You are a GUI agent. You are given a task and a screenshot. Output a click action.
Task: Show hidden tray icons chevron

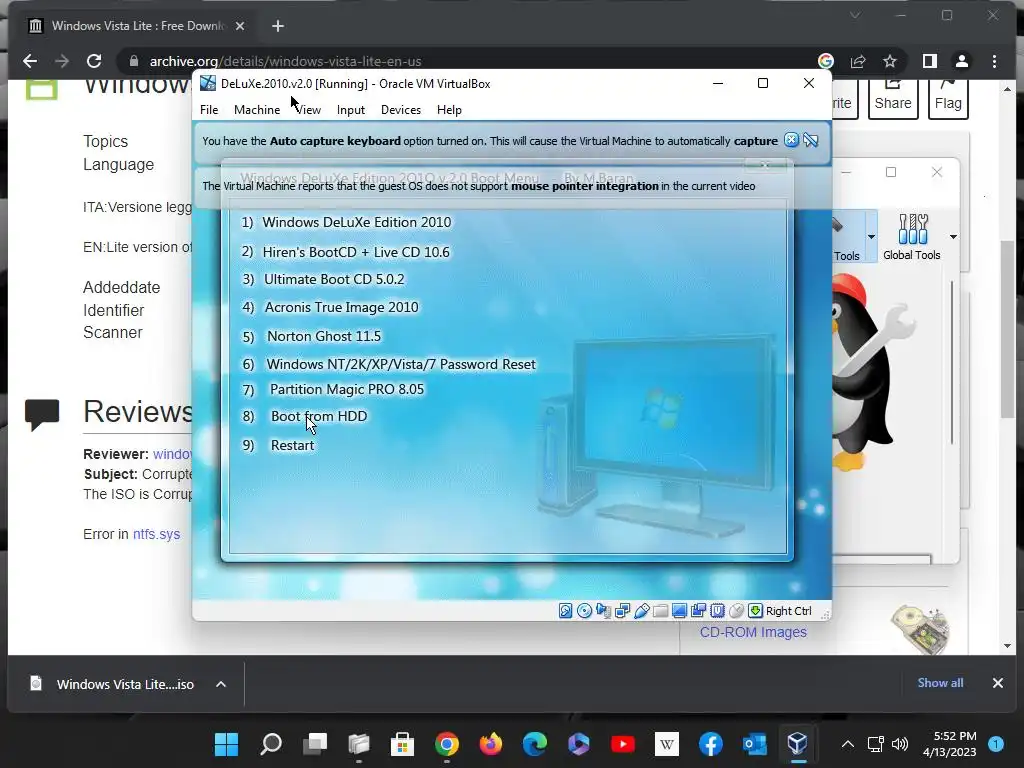[x=848, y=744]
